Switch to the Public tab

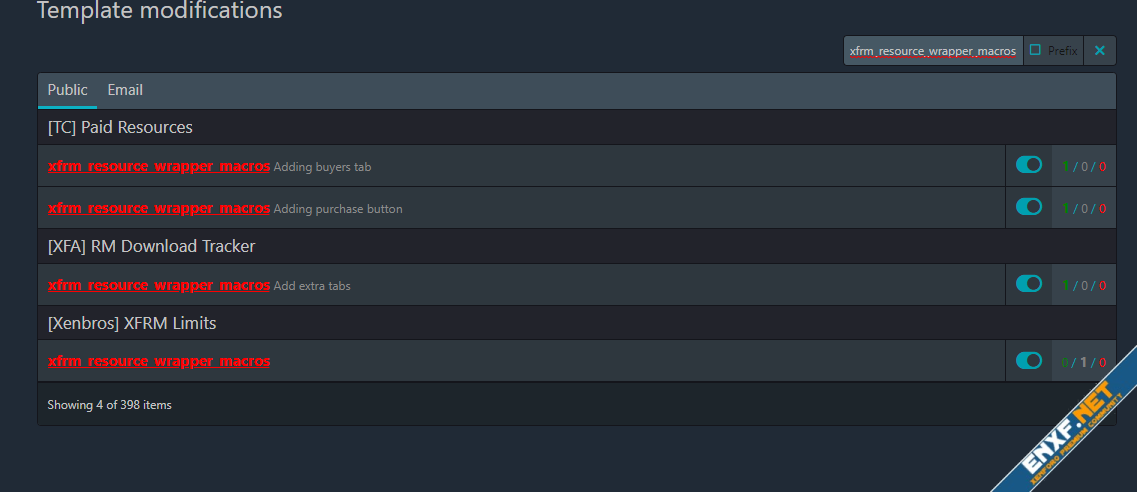pos(67,90)
